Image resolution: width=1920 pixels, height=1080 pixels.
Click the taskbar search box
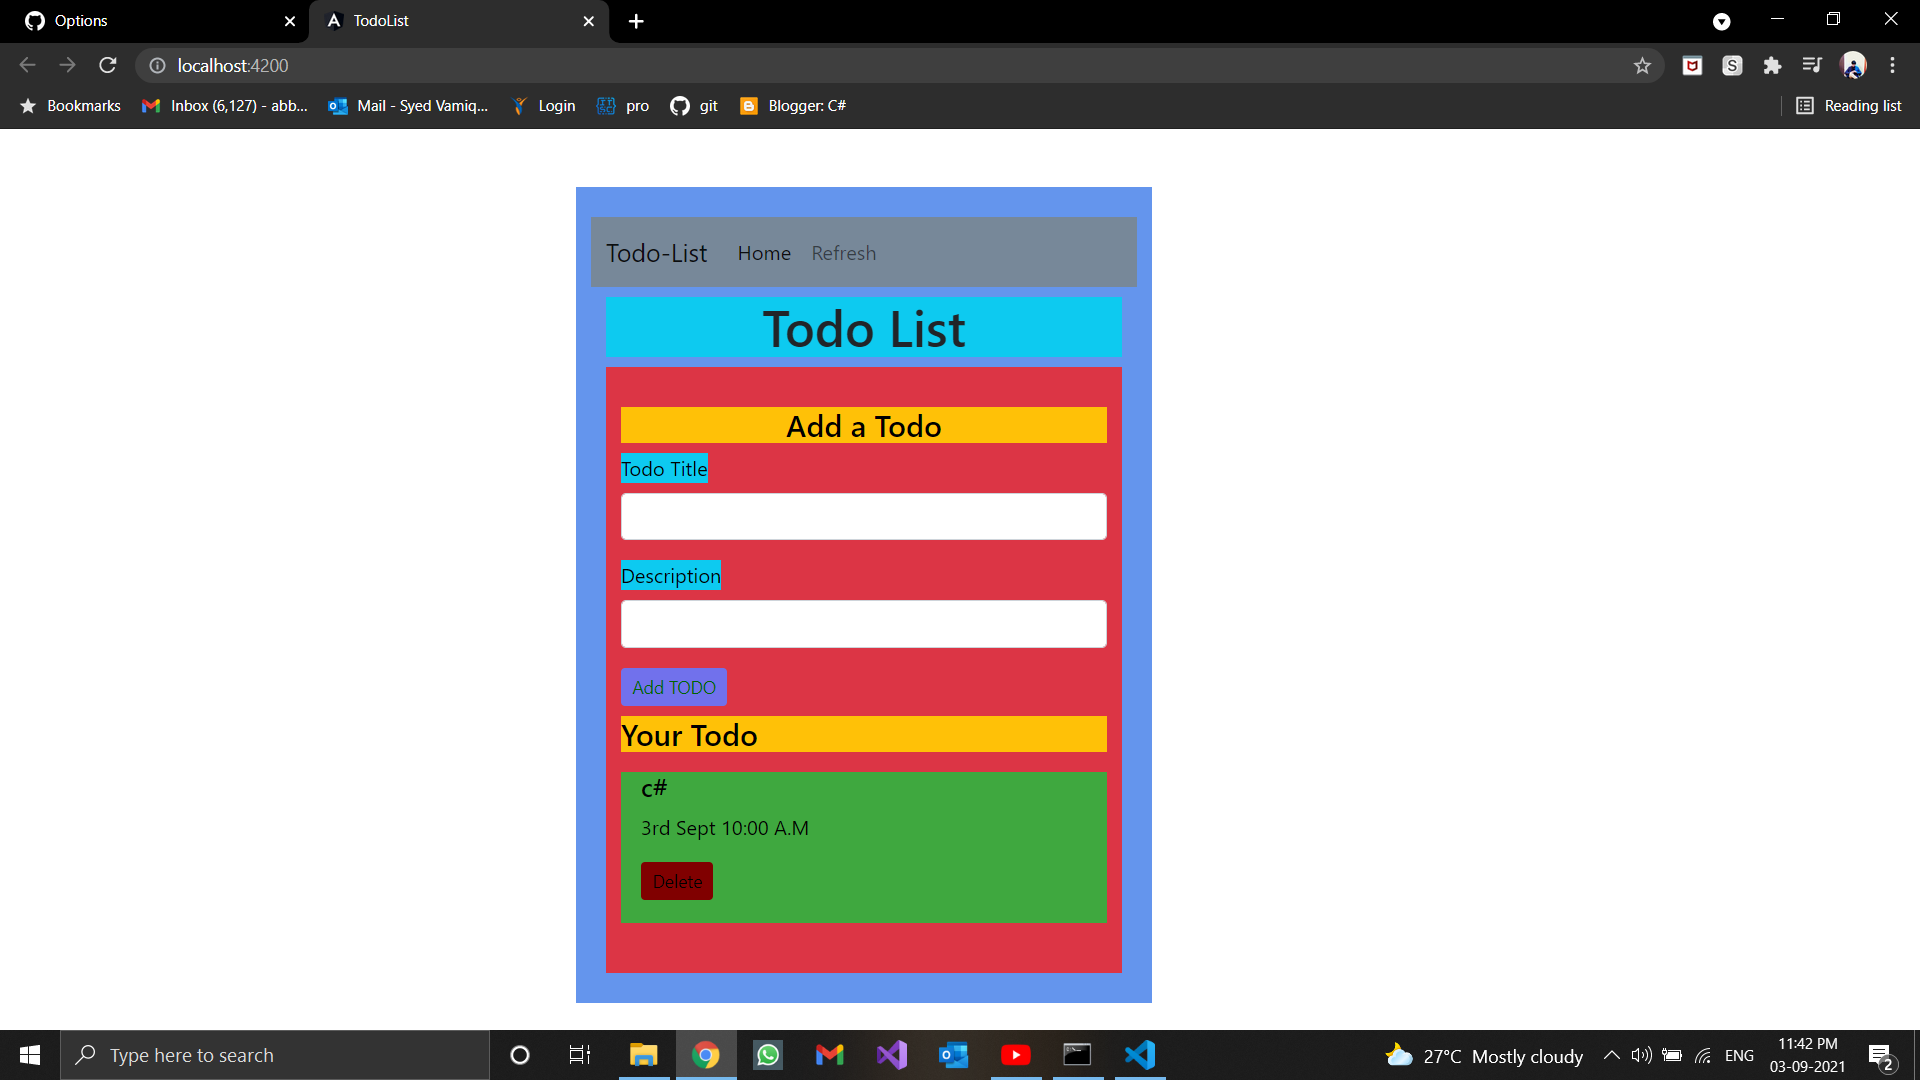click(275, 1055)
